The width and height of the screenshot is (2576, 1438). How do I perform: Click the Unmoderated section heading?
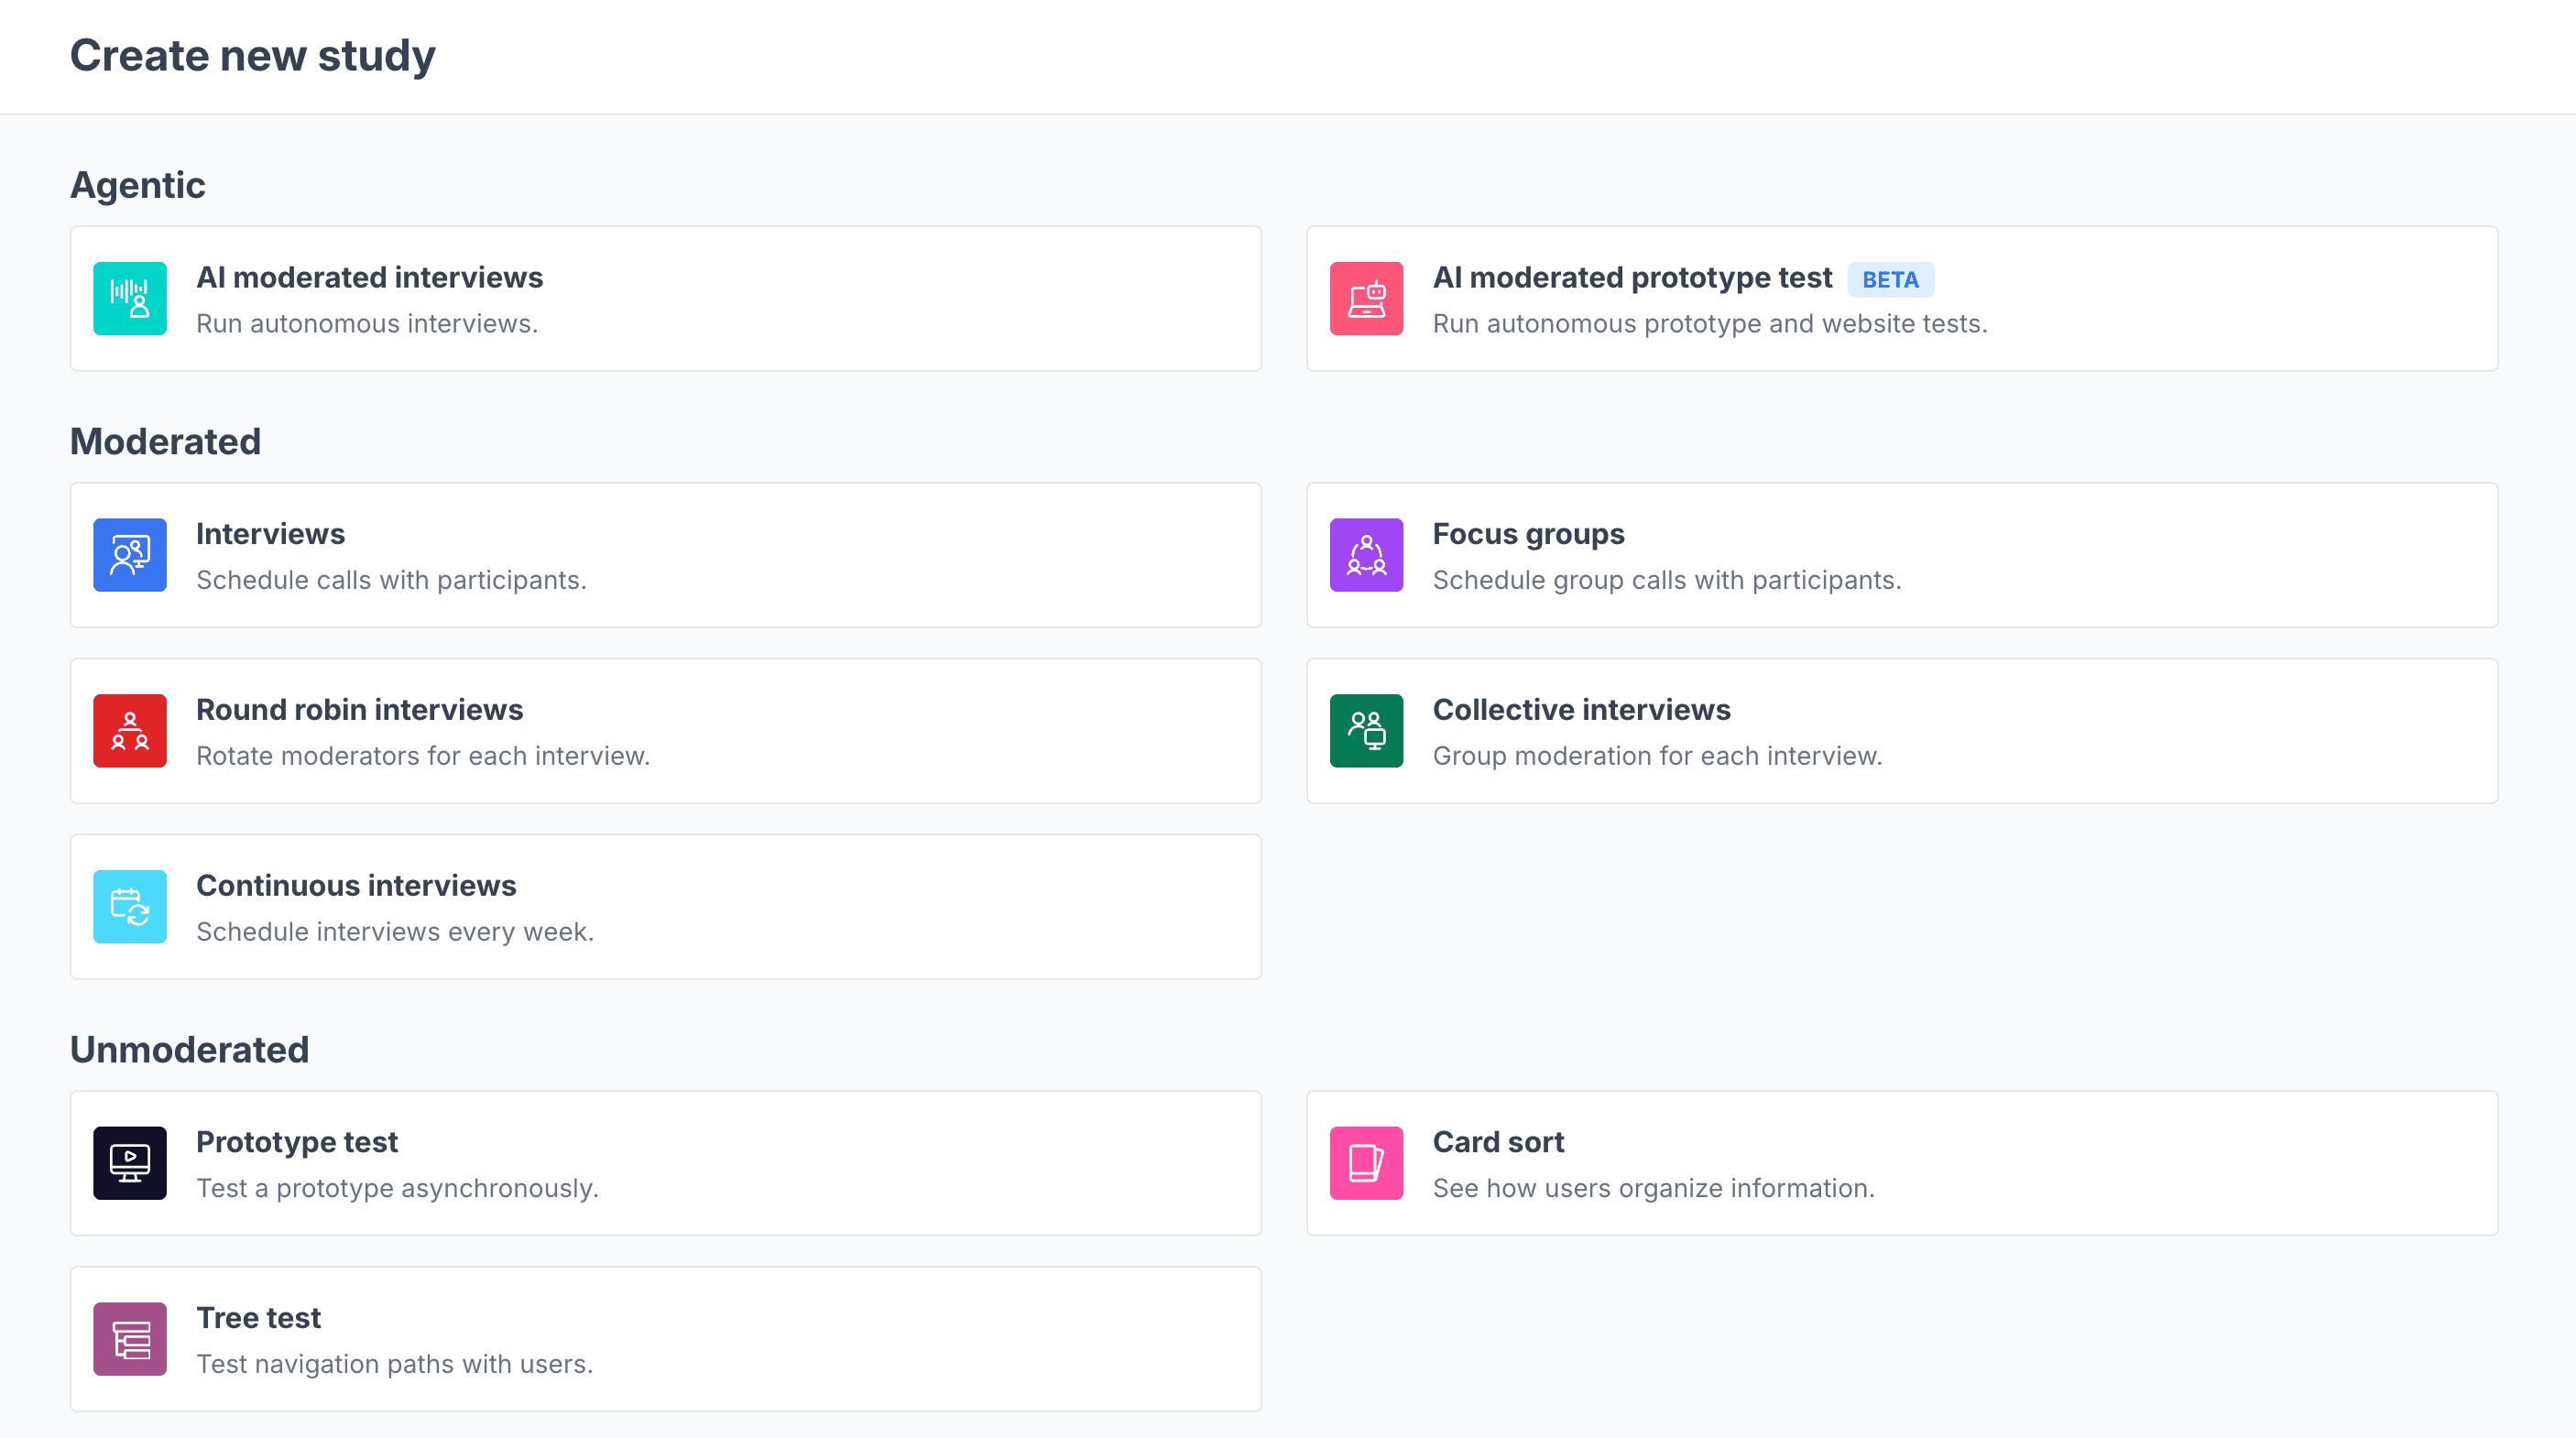coord(189,1050)
